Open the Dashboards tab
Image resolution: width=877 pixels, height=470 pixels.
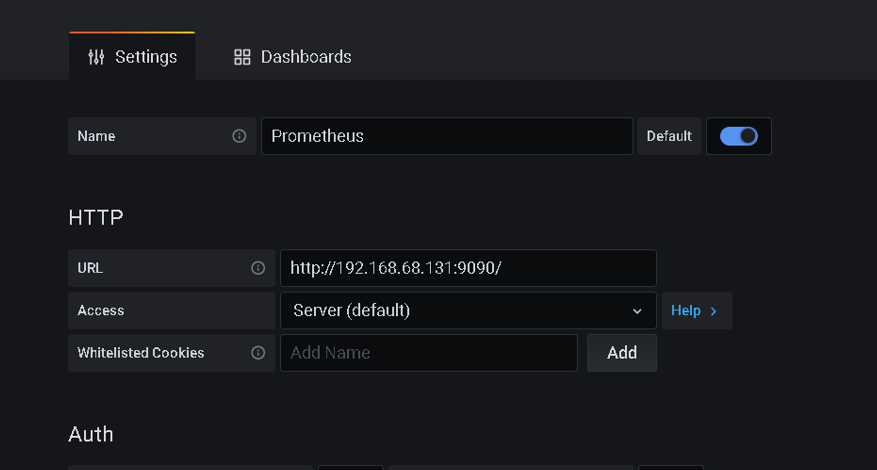(292, 57)
